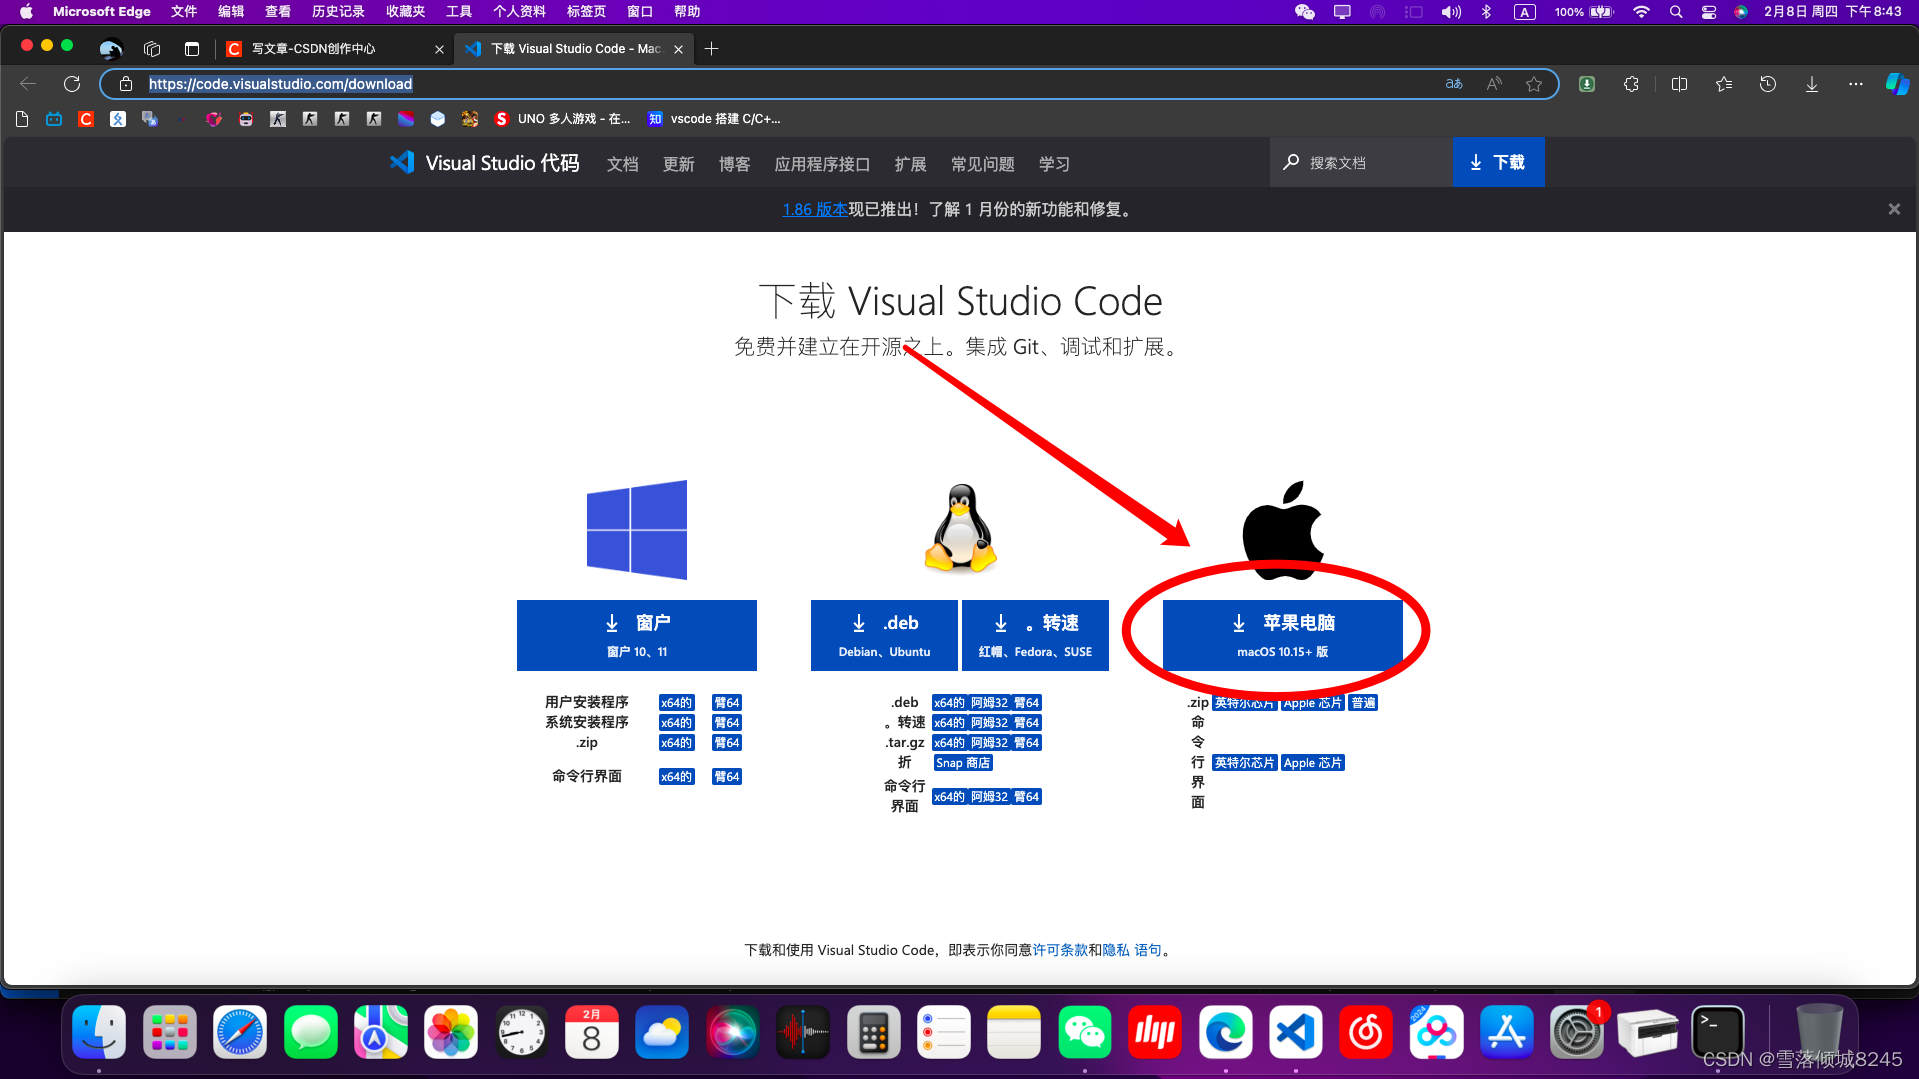Open System Settings from the Dock
The height and width of the screenshot is (1079, 1919).
(x=1577, y=1032)
